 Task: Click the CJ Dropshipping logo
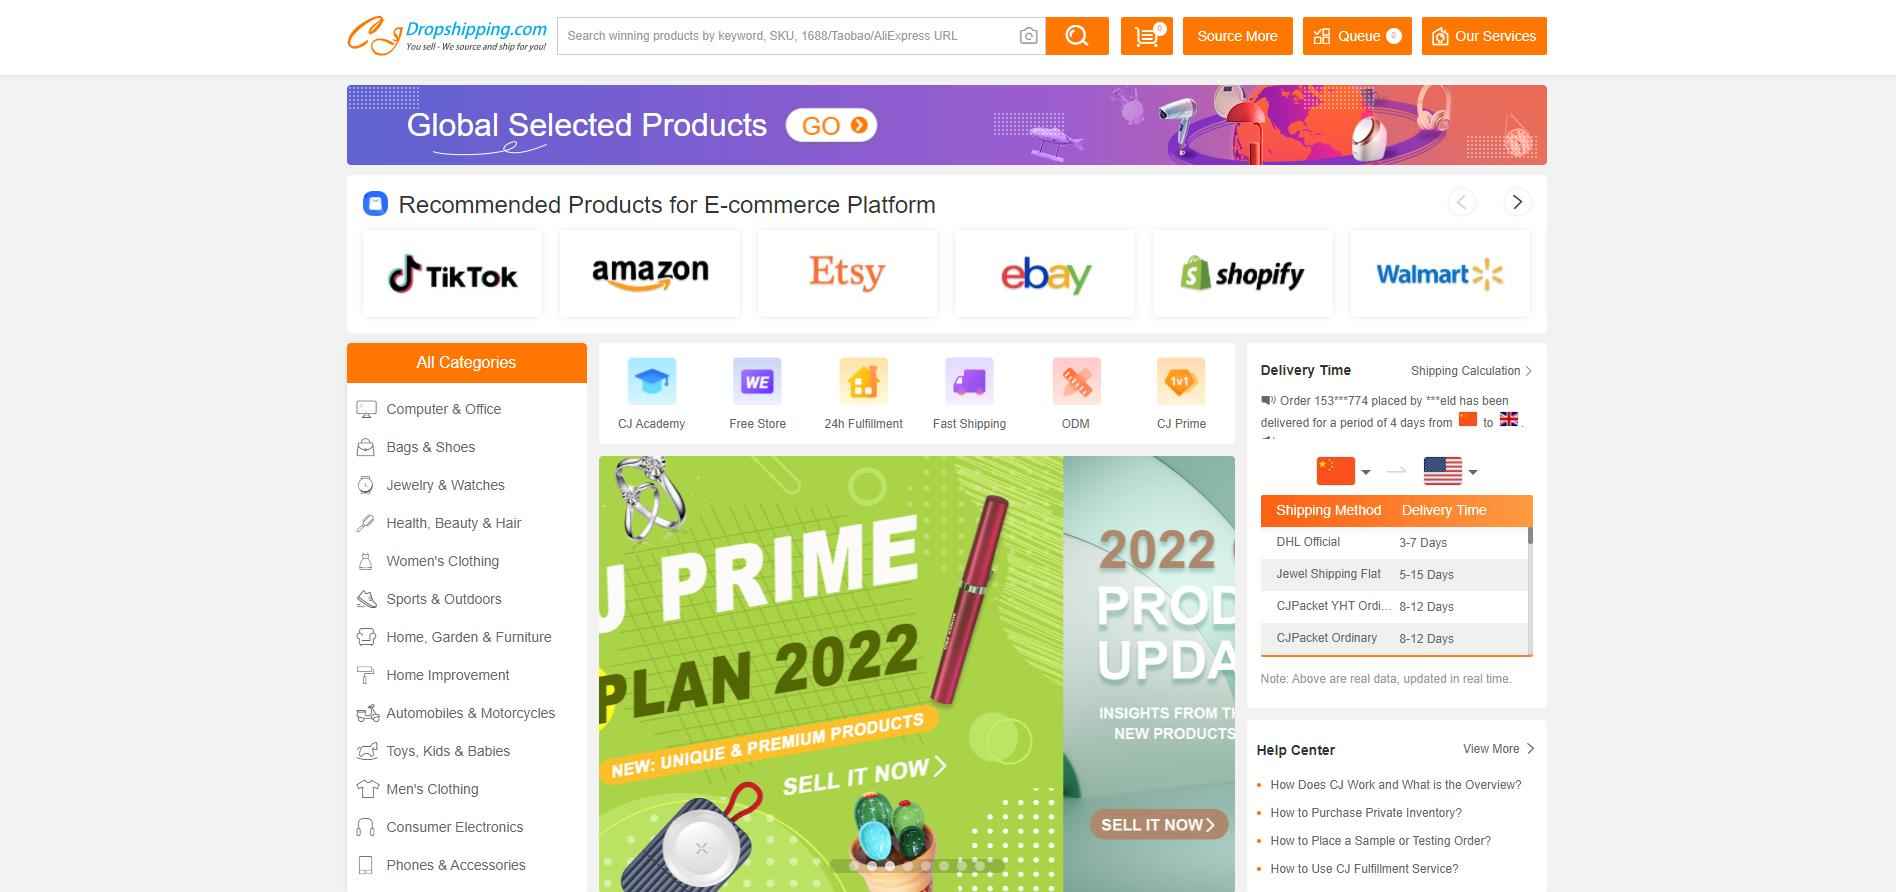(447, 36)
